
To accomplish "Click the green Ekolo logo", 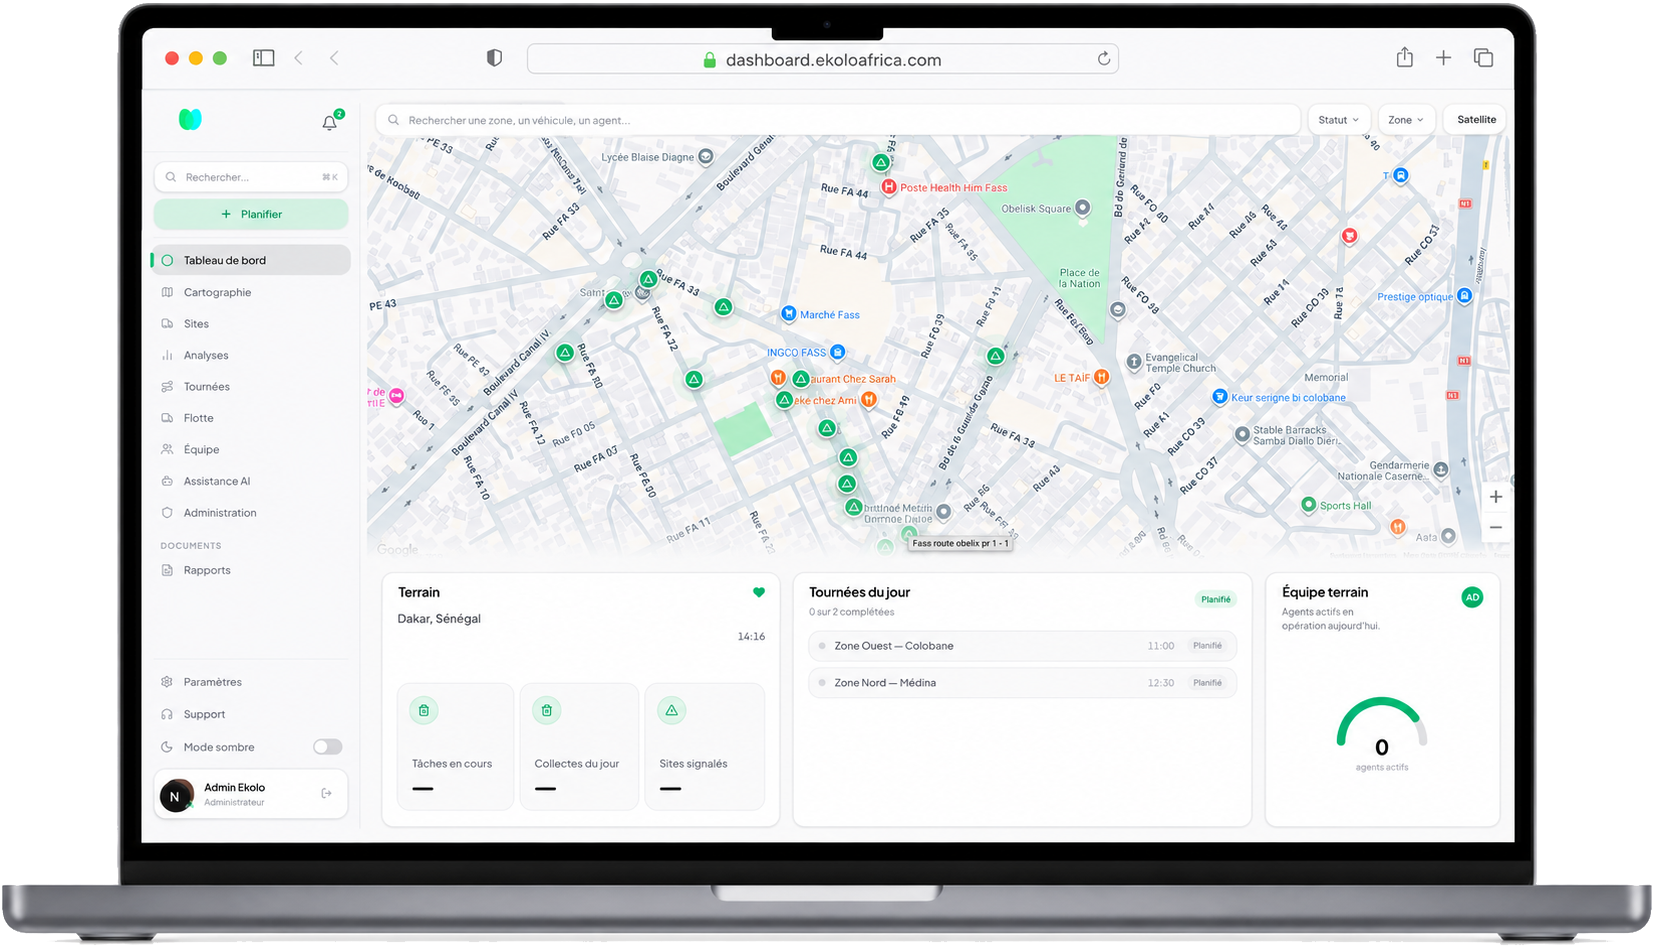I will pos(190,120).
